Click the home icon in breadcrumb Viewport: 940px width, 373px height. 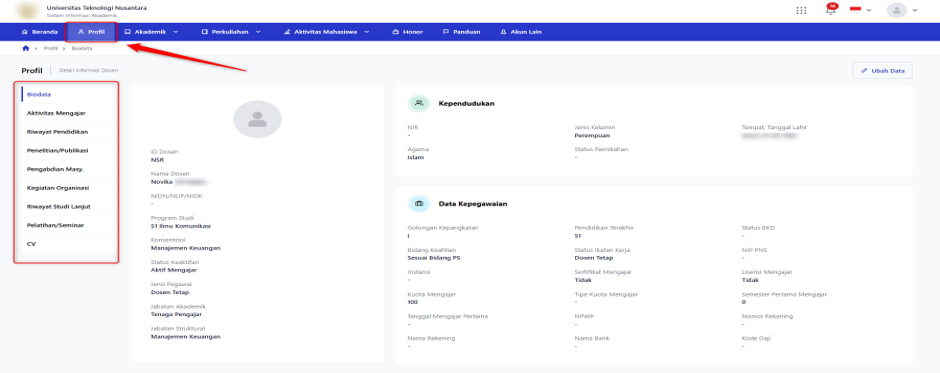point(25,48)
